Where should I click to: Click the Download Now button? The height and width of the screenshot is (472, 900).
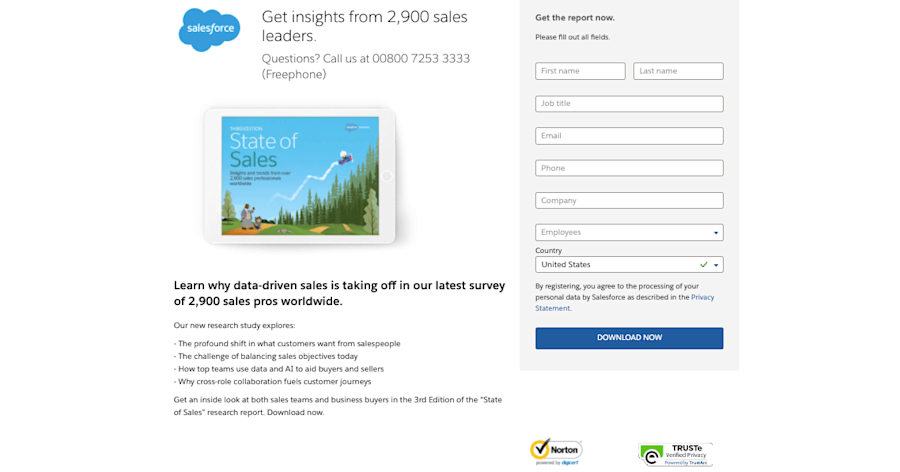[x=629, y=338]
